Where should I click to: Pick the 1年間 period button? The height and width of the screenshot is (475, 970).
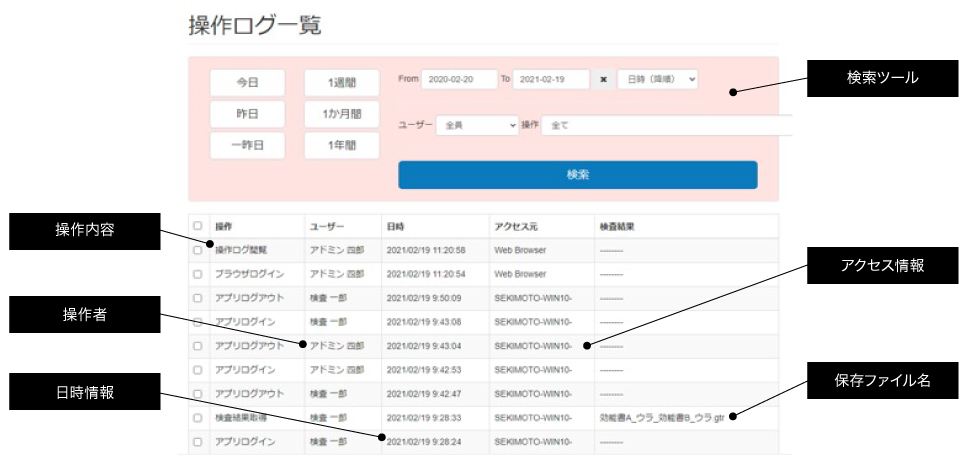click(341, 145)
